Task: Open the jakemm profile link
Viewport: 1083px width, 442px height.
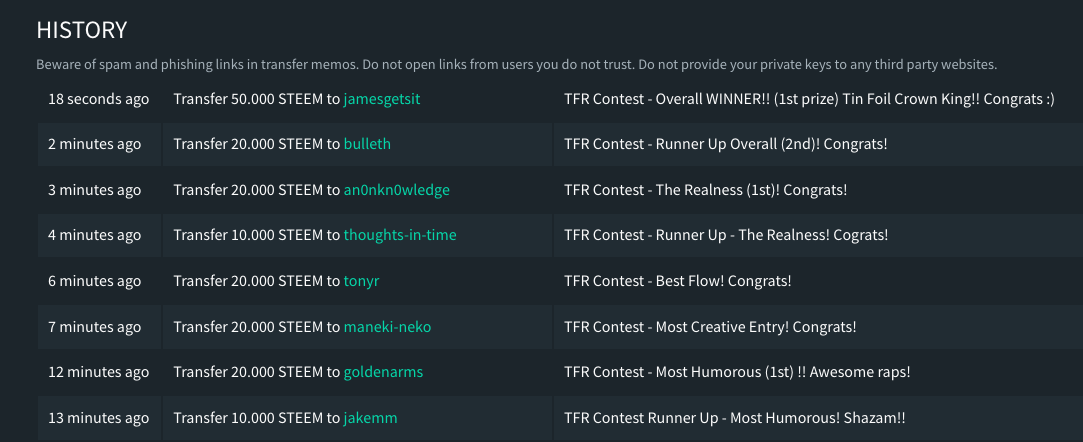Action: pos(370,418)
